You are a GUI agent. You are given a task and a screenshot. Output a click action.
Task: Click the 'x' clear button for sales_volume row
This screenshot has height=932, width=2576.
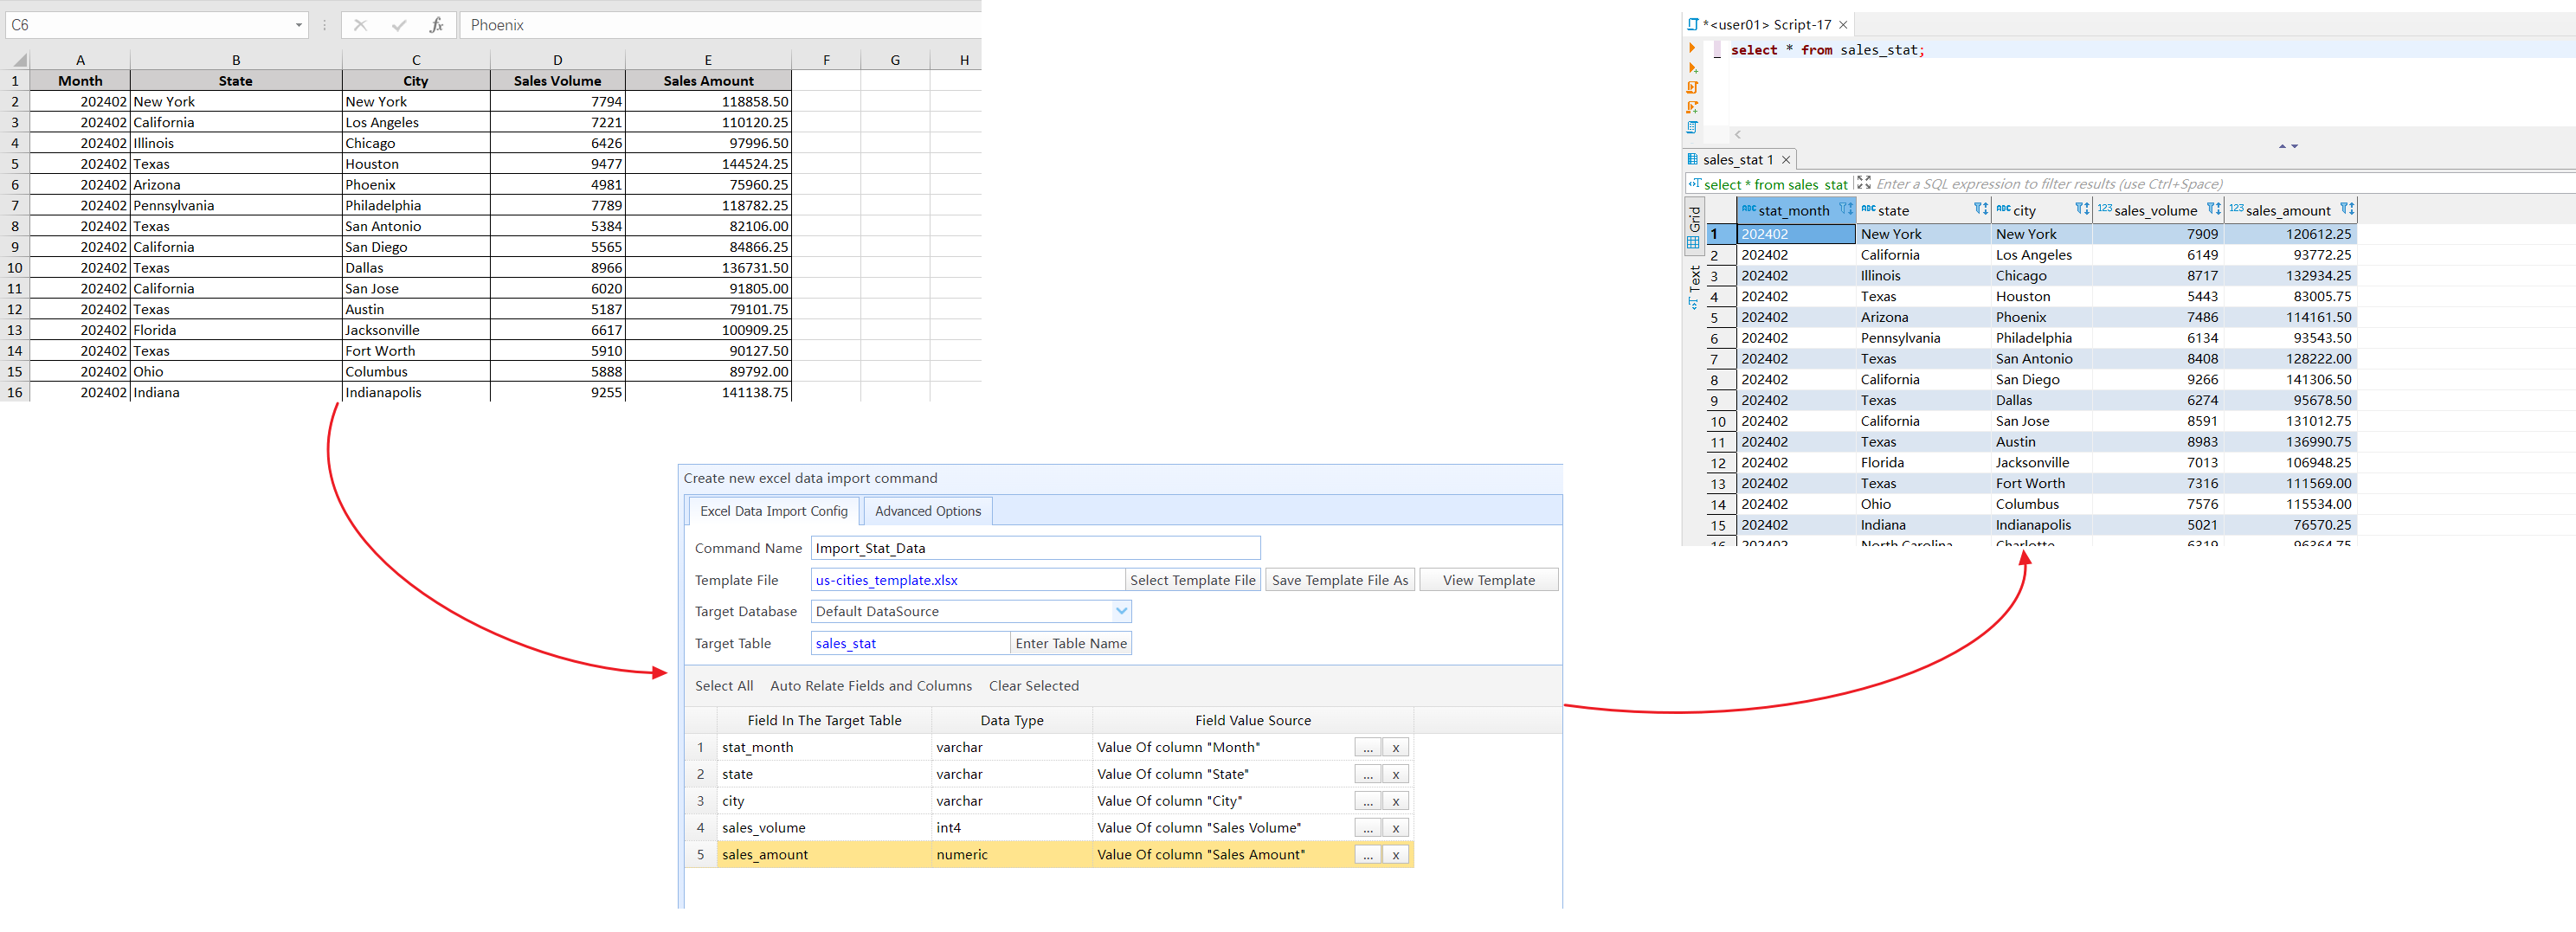point(1395,828)
